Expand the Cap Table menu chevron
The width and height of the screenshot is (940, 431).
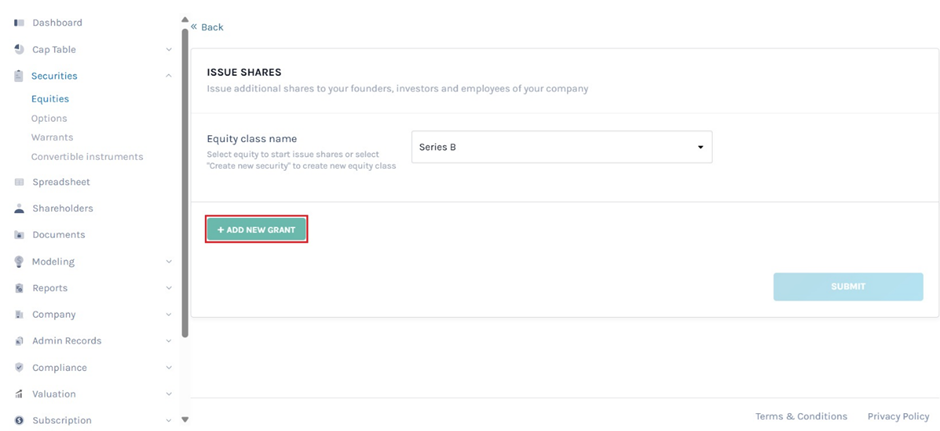click(x=168, y=50)
